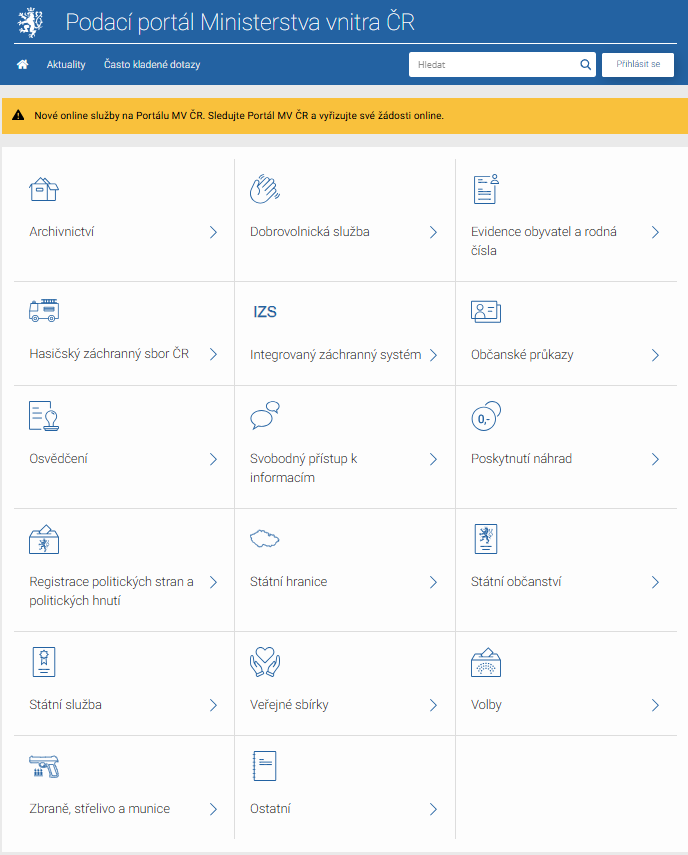Select the clapping hands Dobrovolnická služba icon
The width and height of the screenshot is (688, 855).
265,189
